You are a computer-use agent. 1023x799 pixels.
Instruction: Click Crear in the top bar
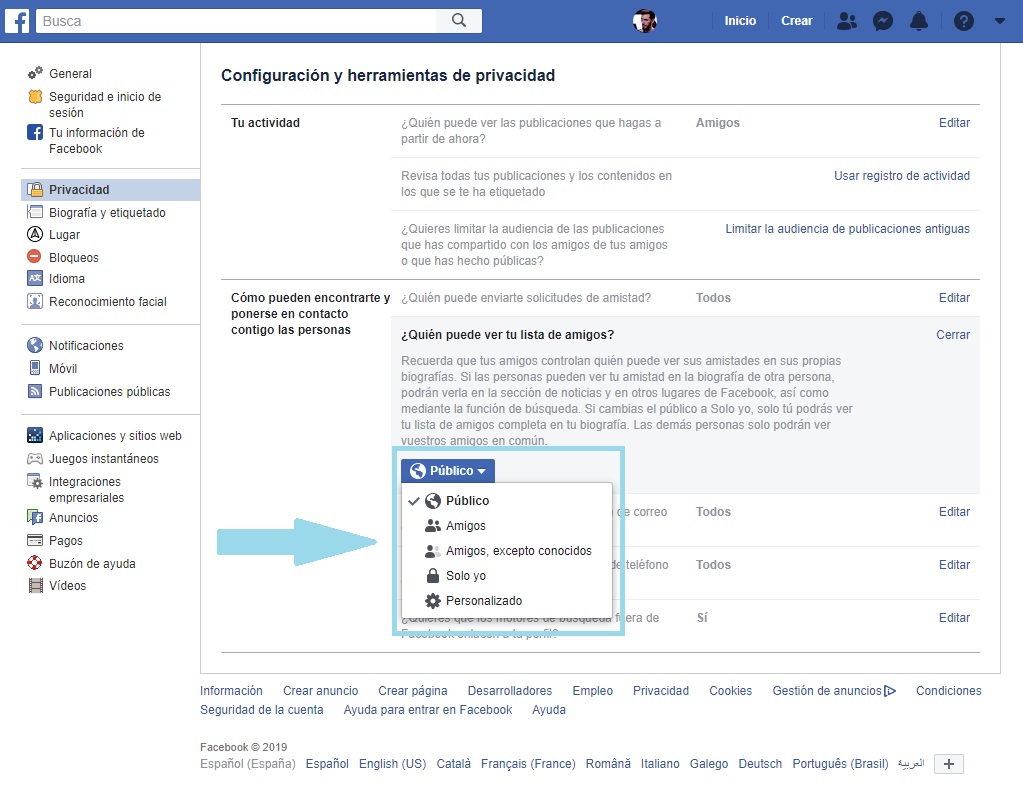797,21
